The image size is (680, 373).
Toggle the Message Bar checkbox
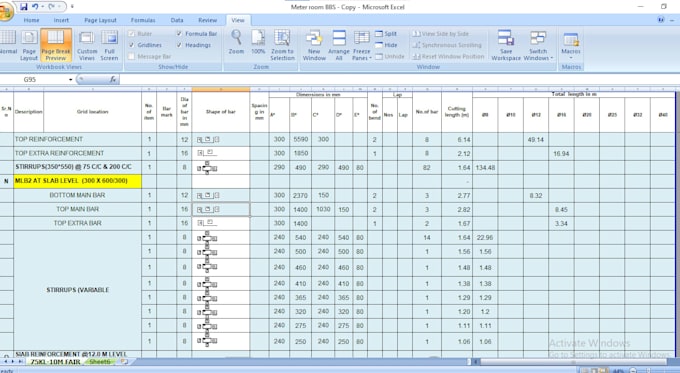[x=132, y=56]
